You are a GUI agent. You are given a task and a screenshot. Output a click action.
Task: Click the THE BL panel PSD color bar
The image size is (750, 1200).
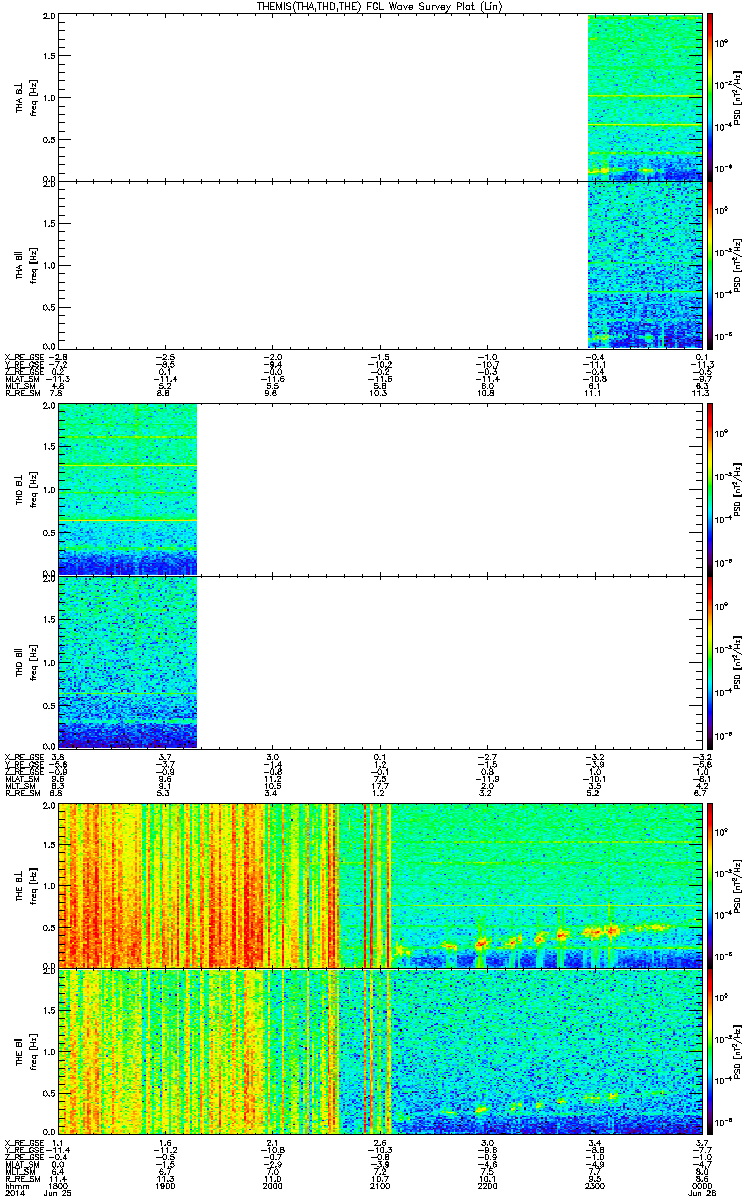pos(710,884)
